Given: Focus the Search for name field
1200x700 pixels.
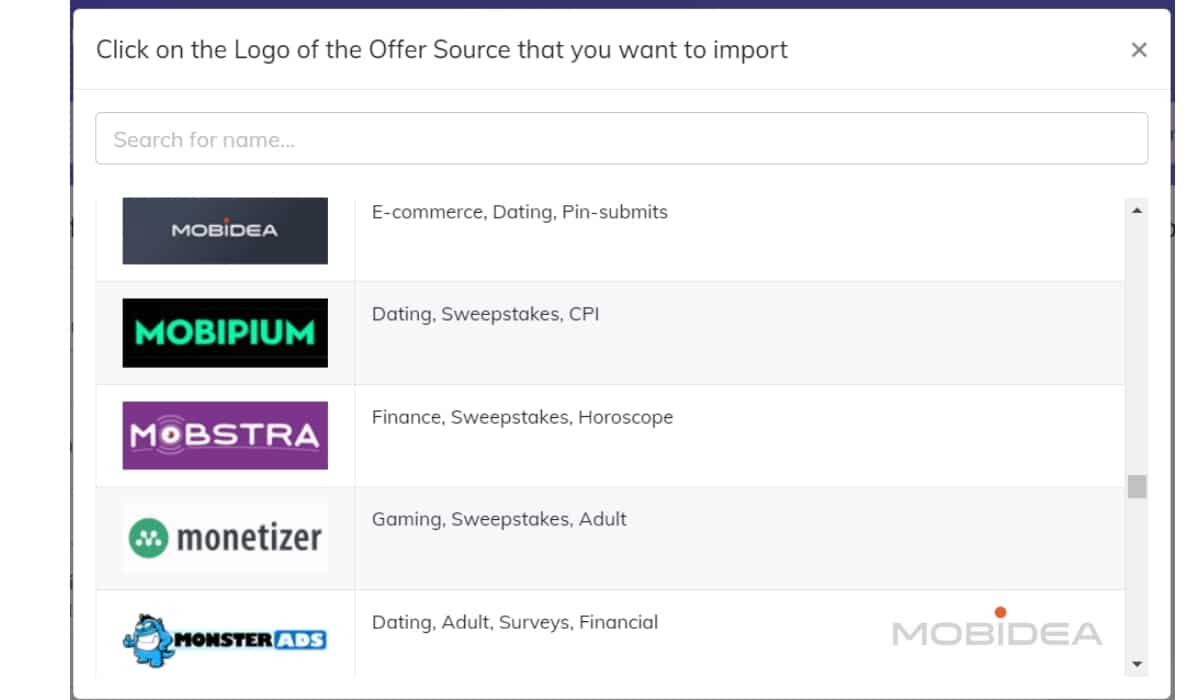Looking at the screenshot, I should tap(621, 138).
